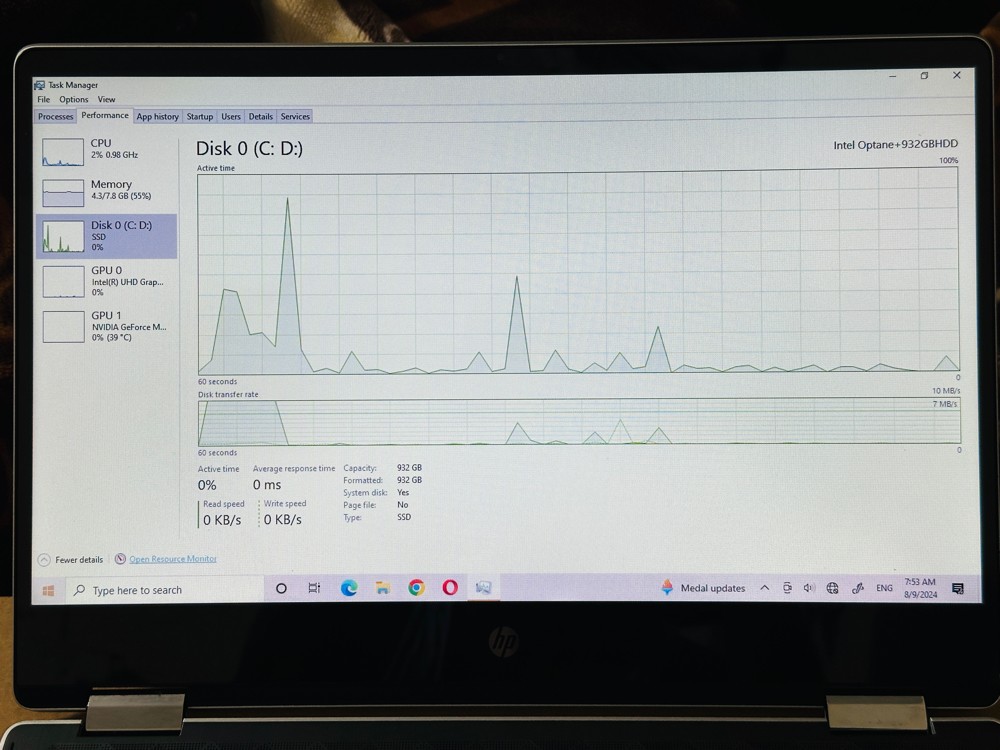Click the Task Manager title bar icon
This screenshot has width=1000, height=750.
(40, 85)
